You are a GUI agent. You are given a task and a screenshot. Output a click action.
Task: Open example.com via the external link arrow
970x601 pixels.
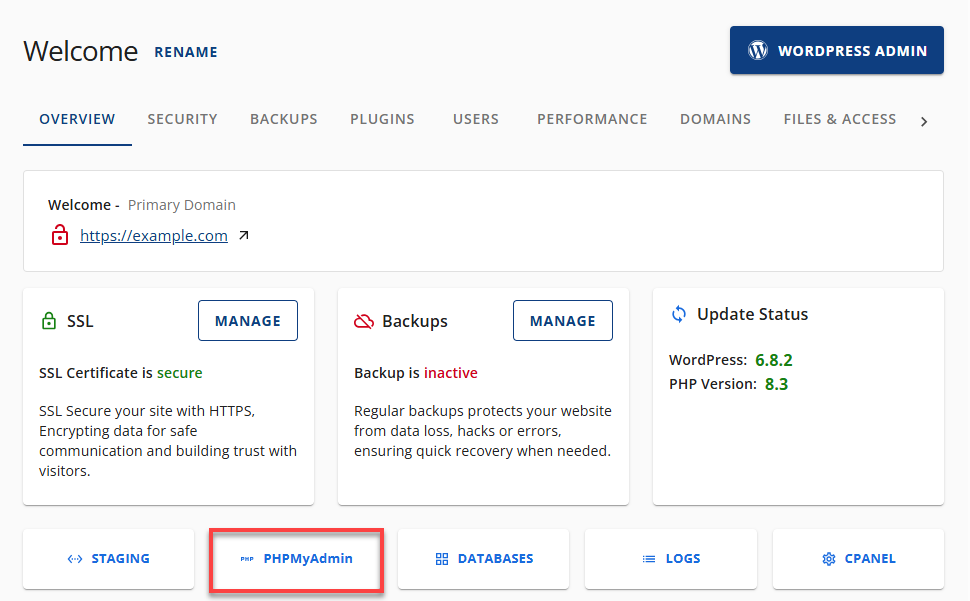tap(243, 233)
